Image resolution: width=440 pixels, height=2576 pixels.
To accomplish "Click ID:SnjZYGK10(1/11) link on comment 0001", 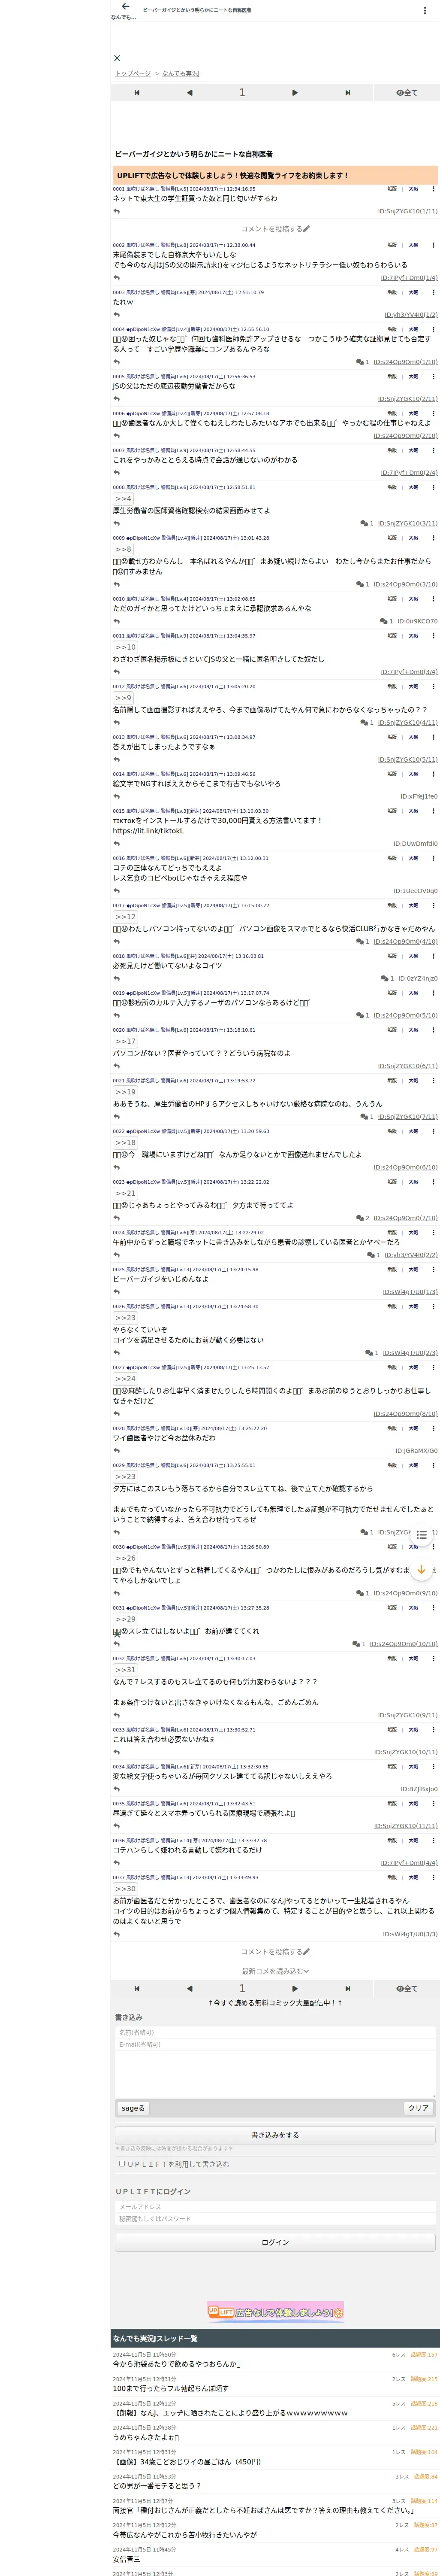I will pos(407,211).
